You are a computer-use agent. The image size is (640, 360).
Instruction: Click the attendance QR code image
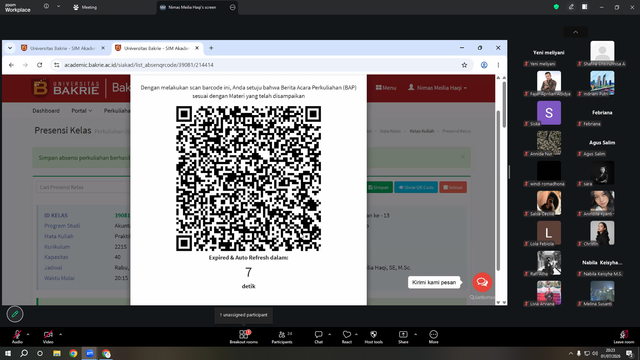[x=249, y=178]
